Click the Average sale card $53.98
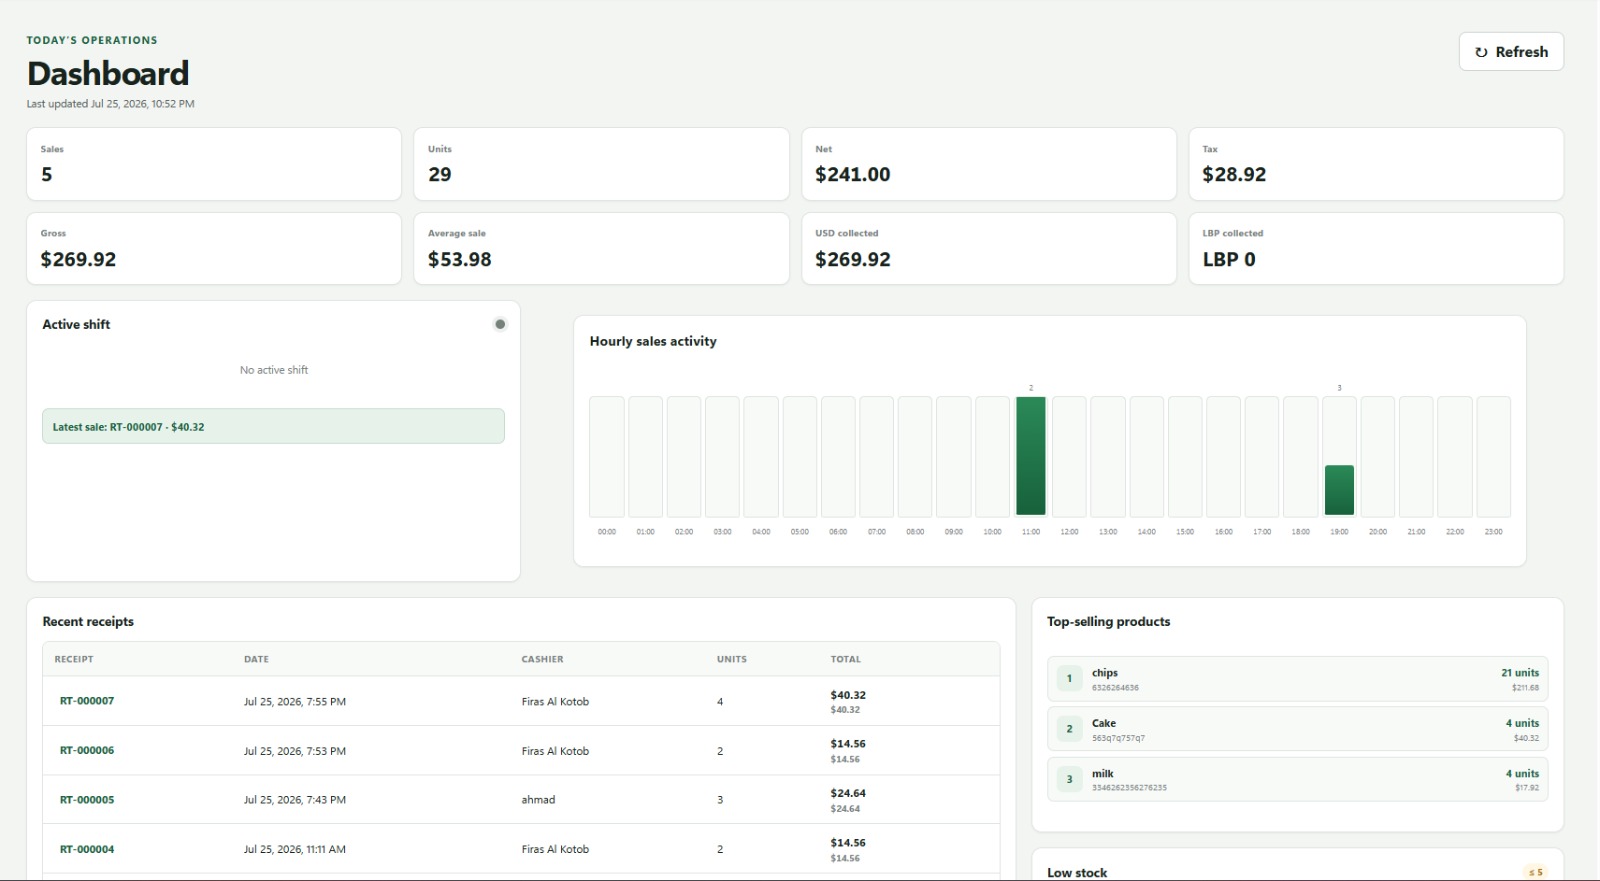The height and width of the screenshot is (881, 1600). coord(601,248)
